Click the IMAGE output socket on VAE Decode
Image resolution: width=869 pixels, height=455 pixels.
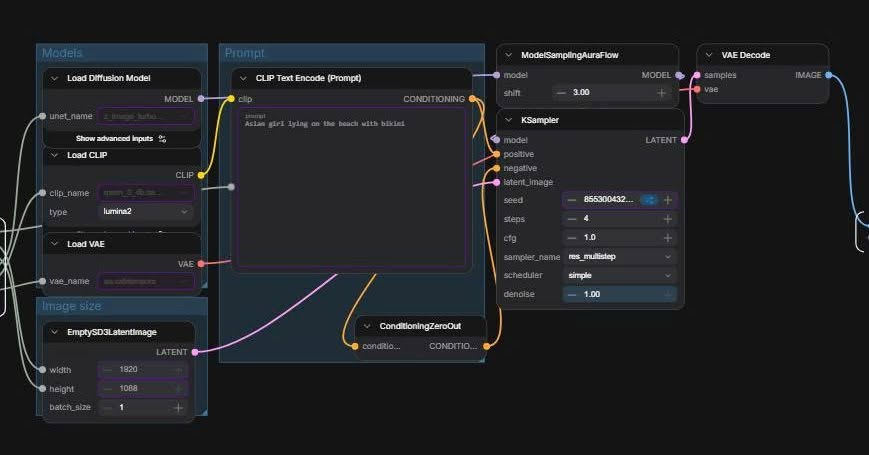click(829, 75)
